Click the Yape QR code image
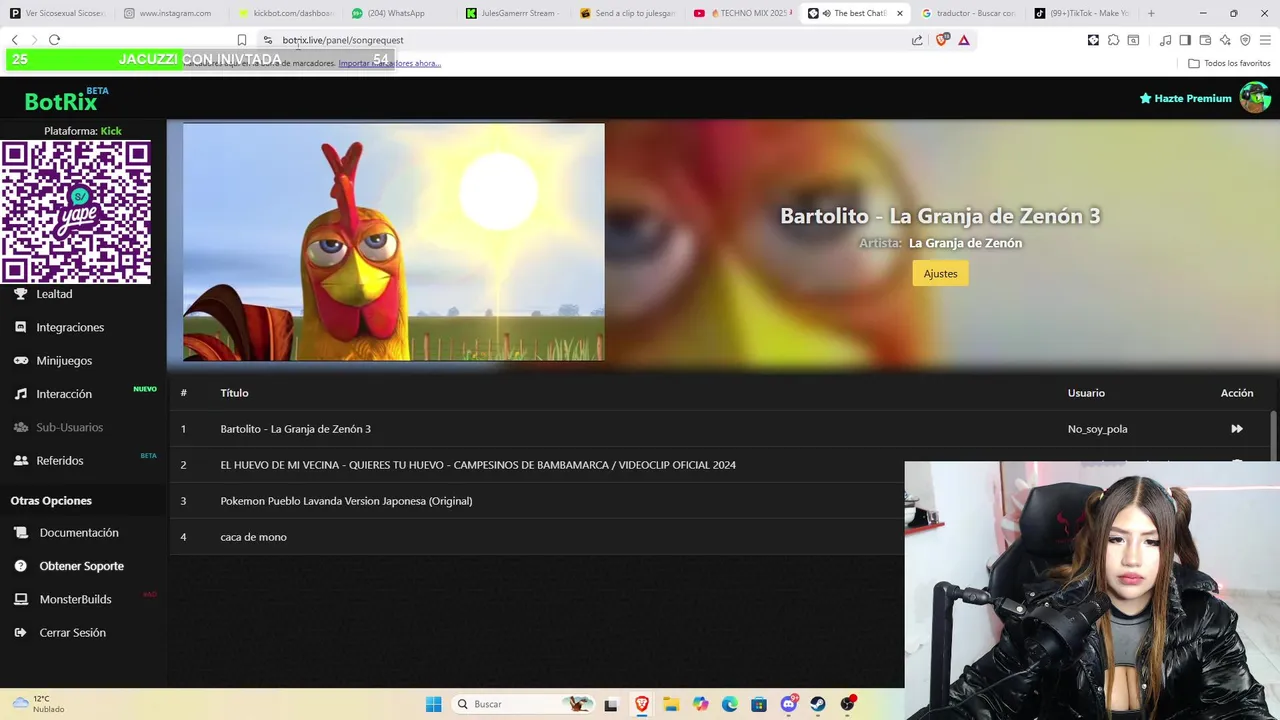Screen dimensions: 1280x720 76,212
